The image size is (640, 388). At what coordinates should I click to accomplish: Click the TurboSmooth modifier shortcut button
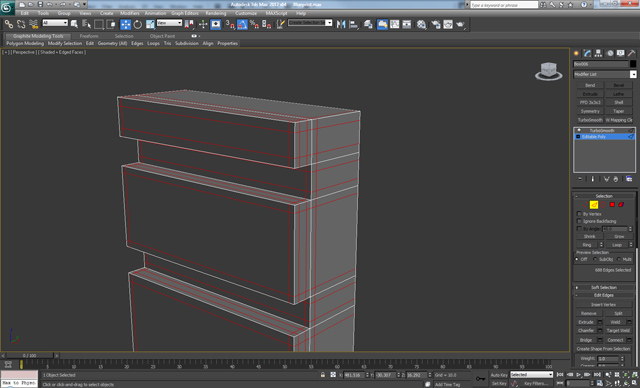point(590,120)
